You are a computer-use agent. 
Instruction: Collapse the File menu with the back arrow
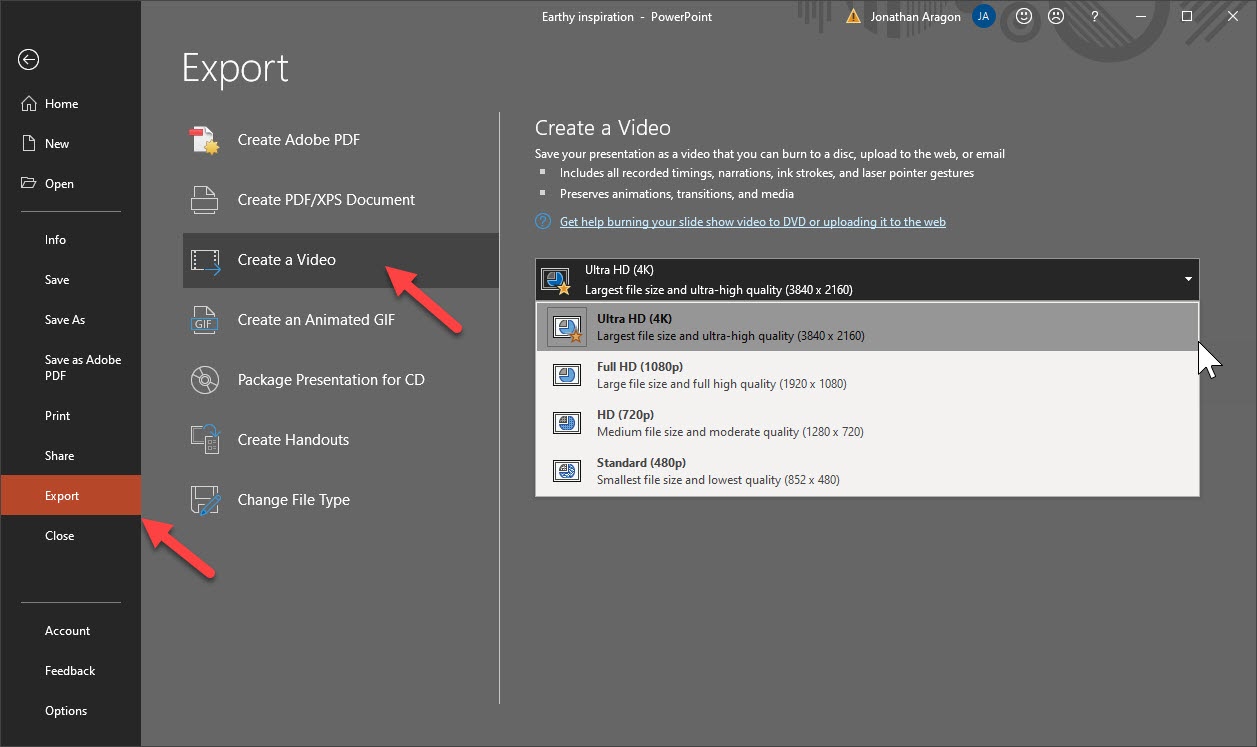(28, 60)
